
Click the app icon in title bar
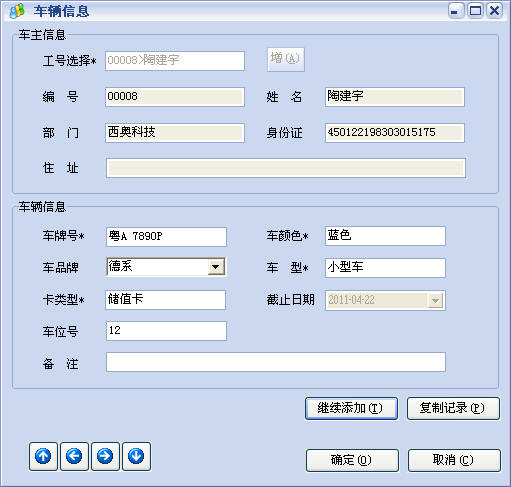tap(17, 11)
